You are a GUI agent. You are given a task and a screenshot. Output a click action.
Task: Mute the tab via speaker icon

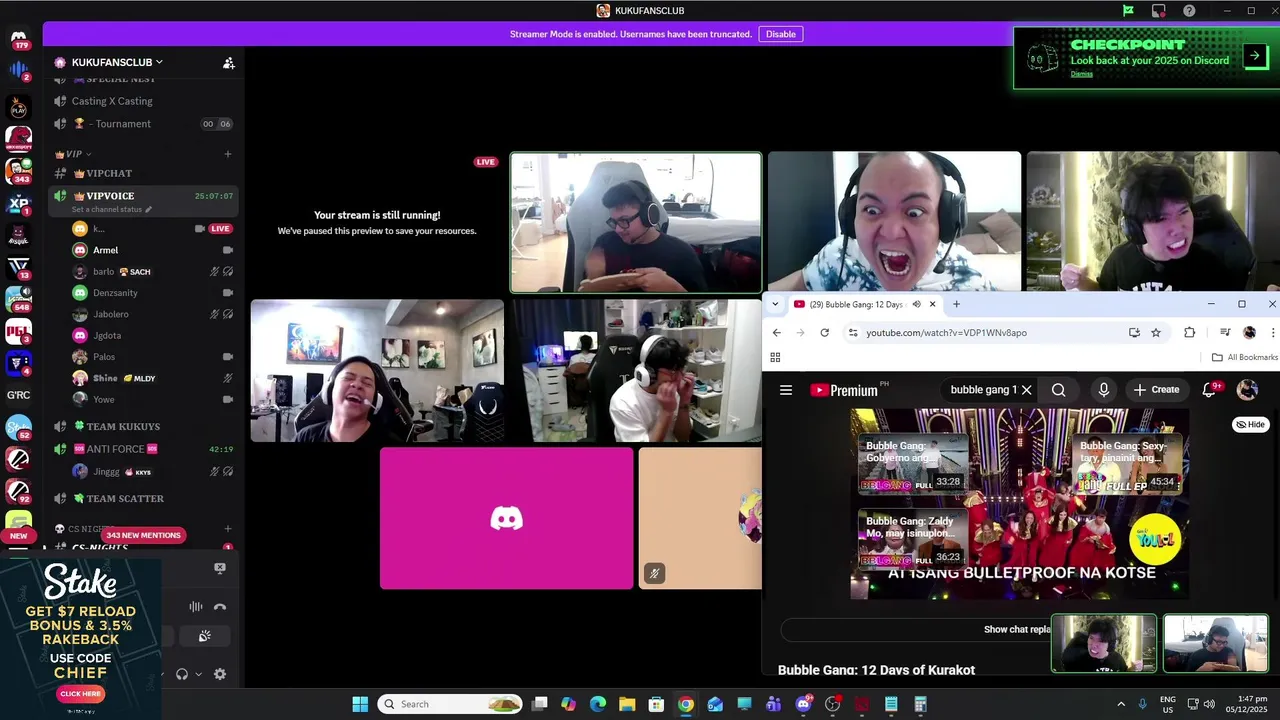click(916, 304)
